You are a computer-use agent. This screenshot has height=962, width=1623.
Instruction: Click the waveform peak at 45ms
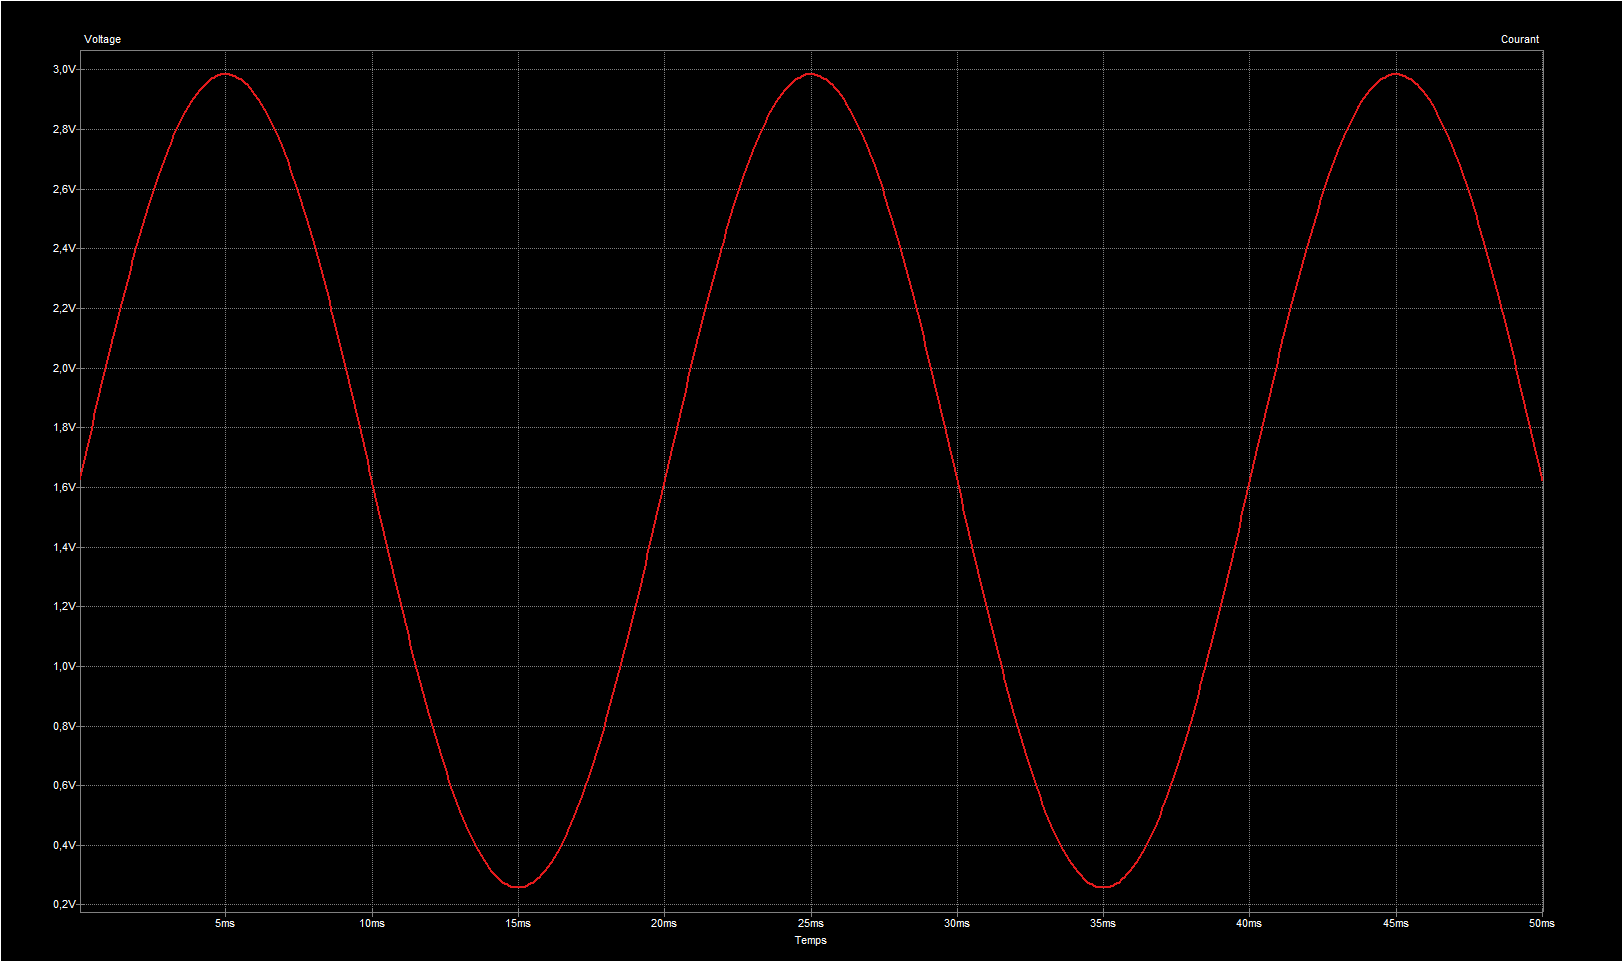click(x=1396, y=74)
